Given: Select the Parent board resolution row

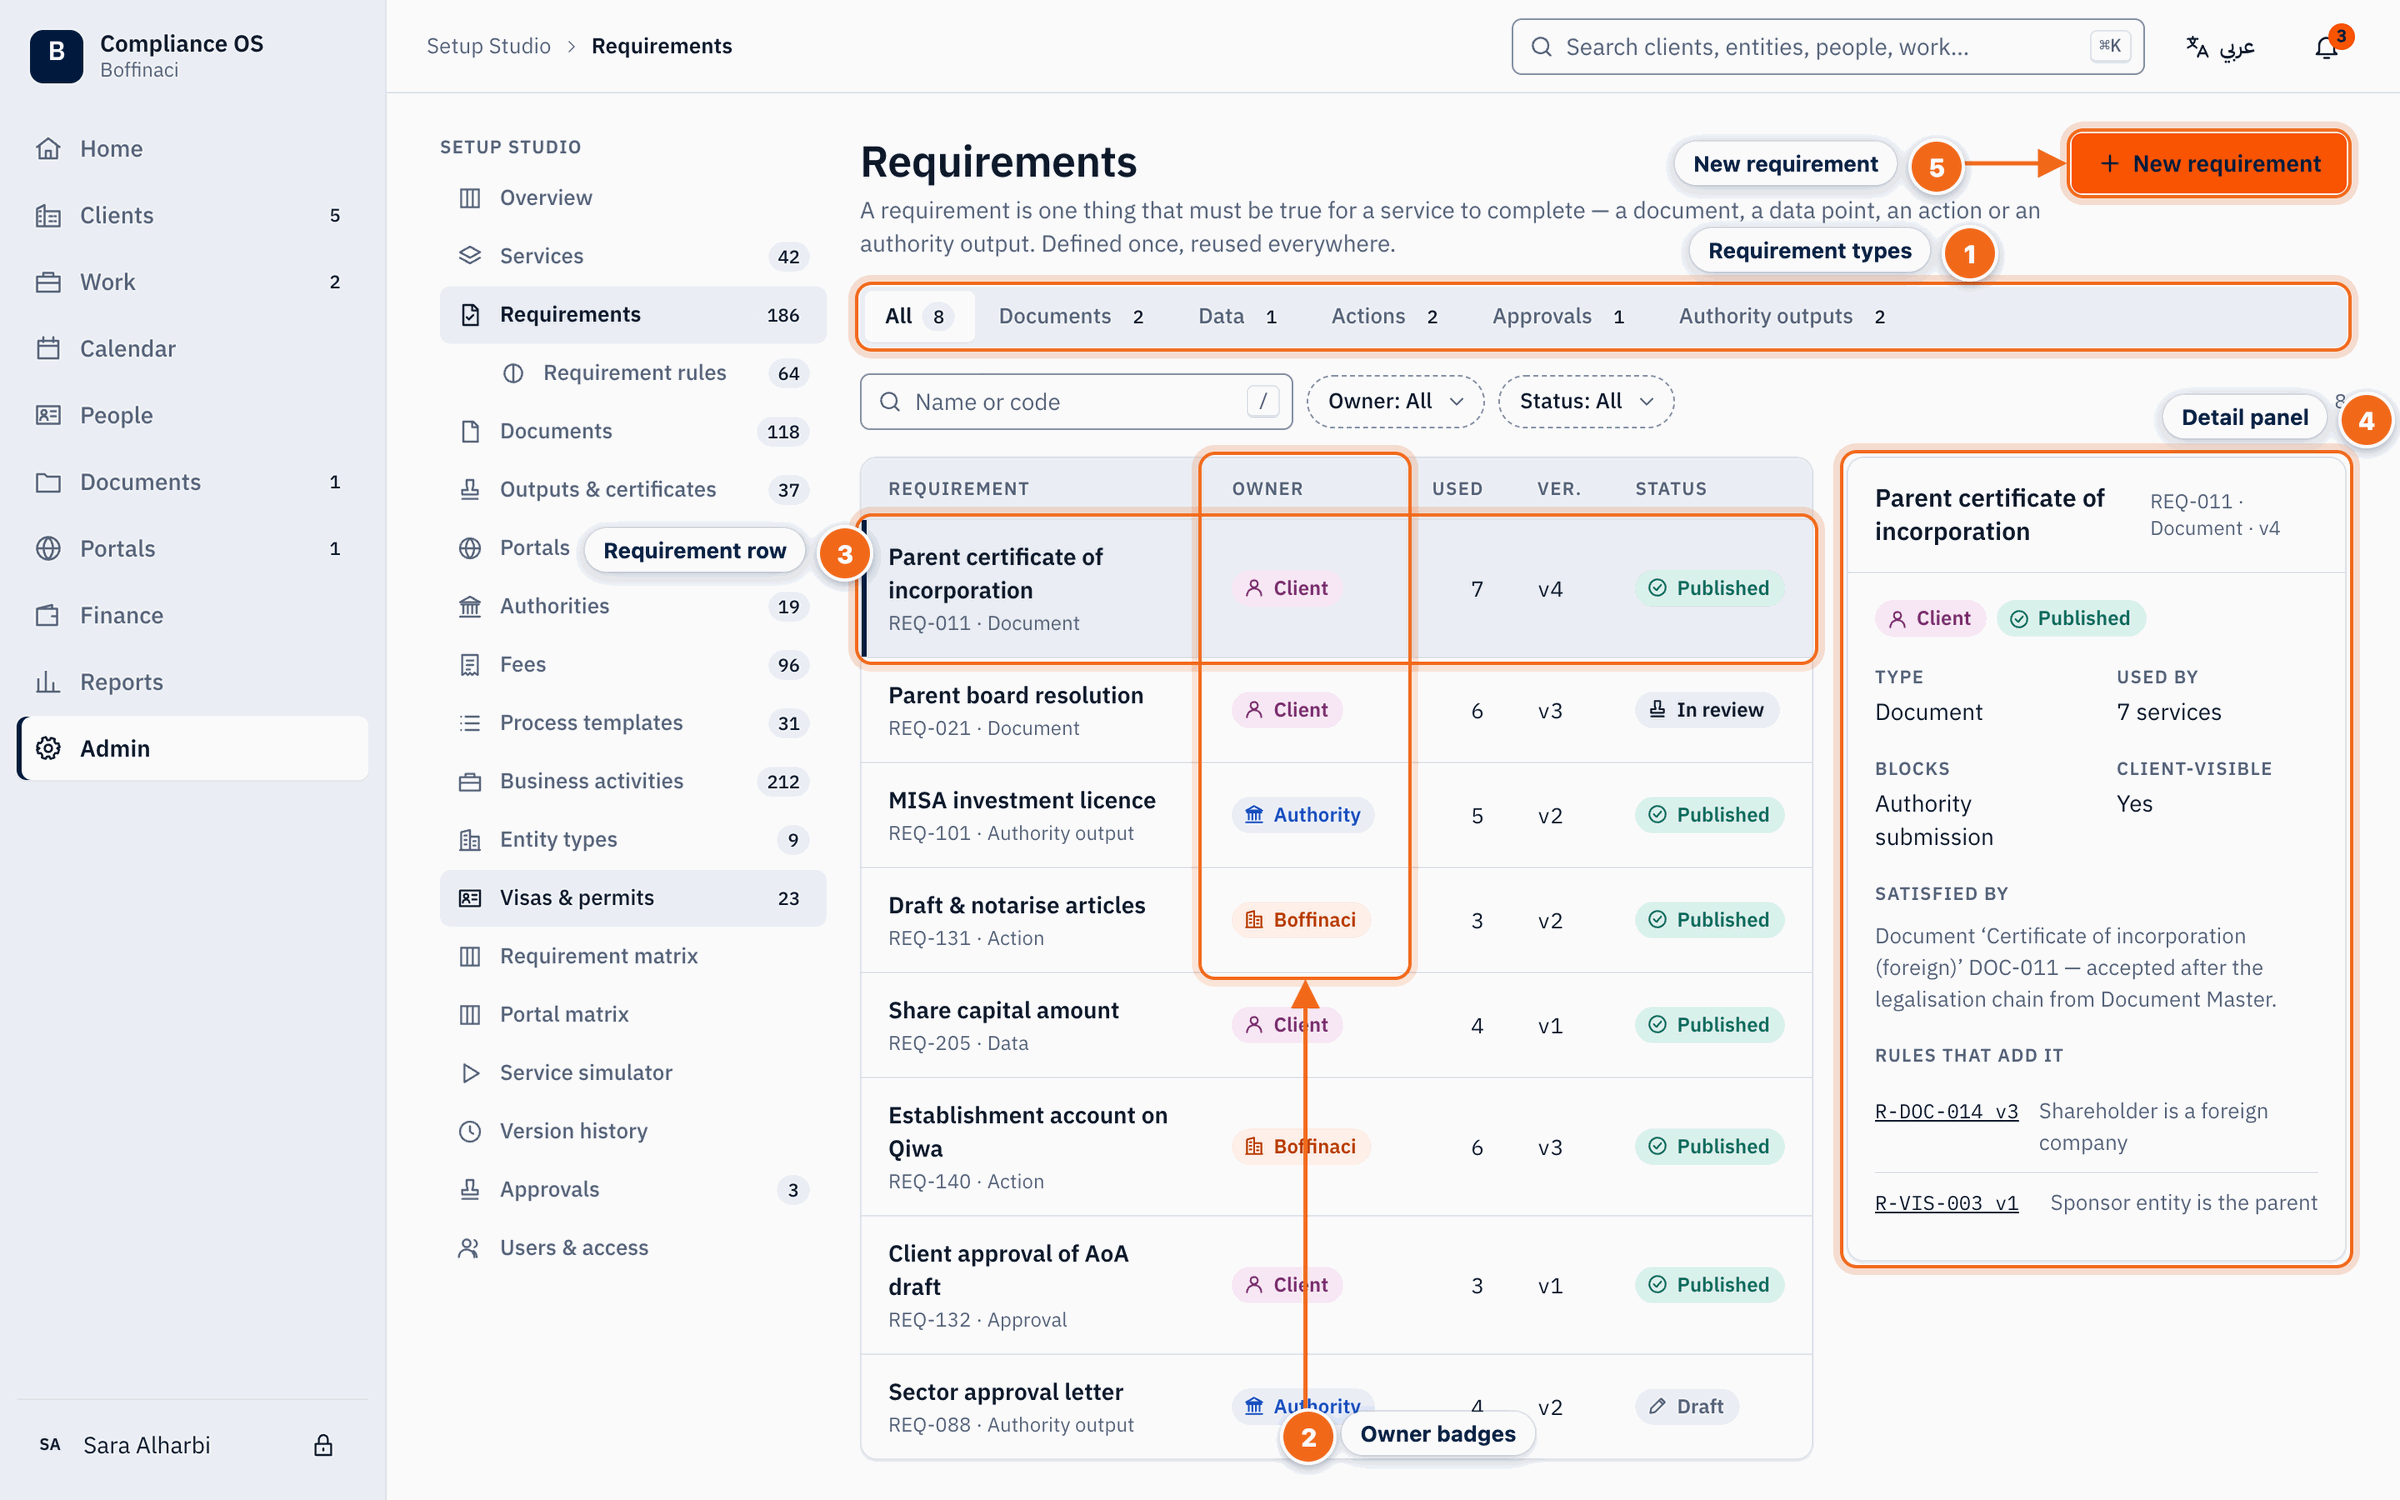Looking at the screenshot, I should click(x=1336, y=711).
